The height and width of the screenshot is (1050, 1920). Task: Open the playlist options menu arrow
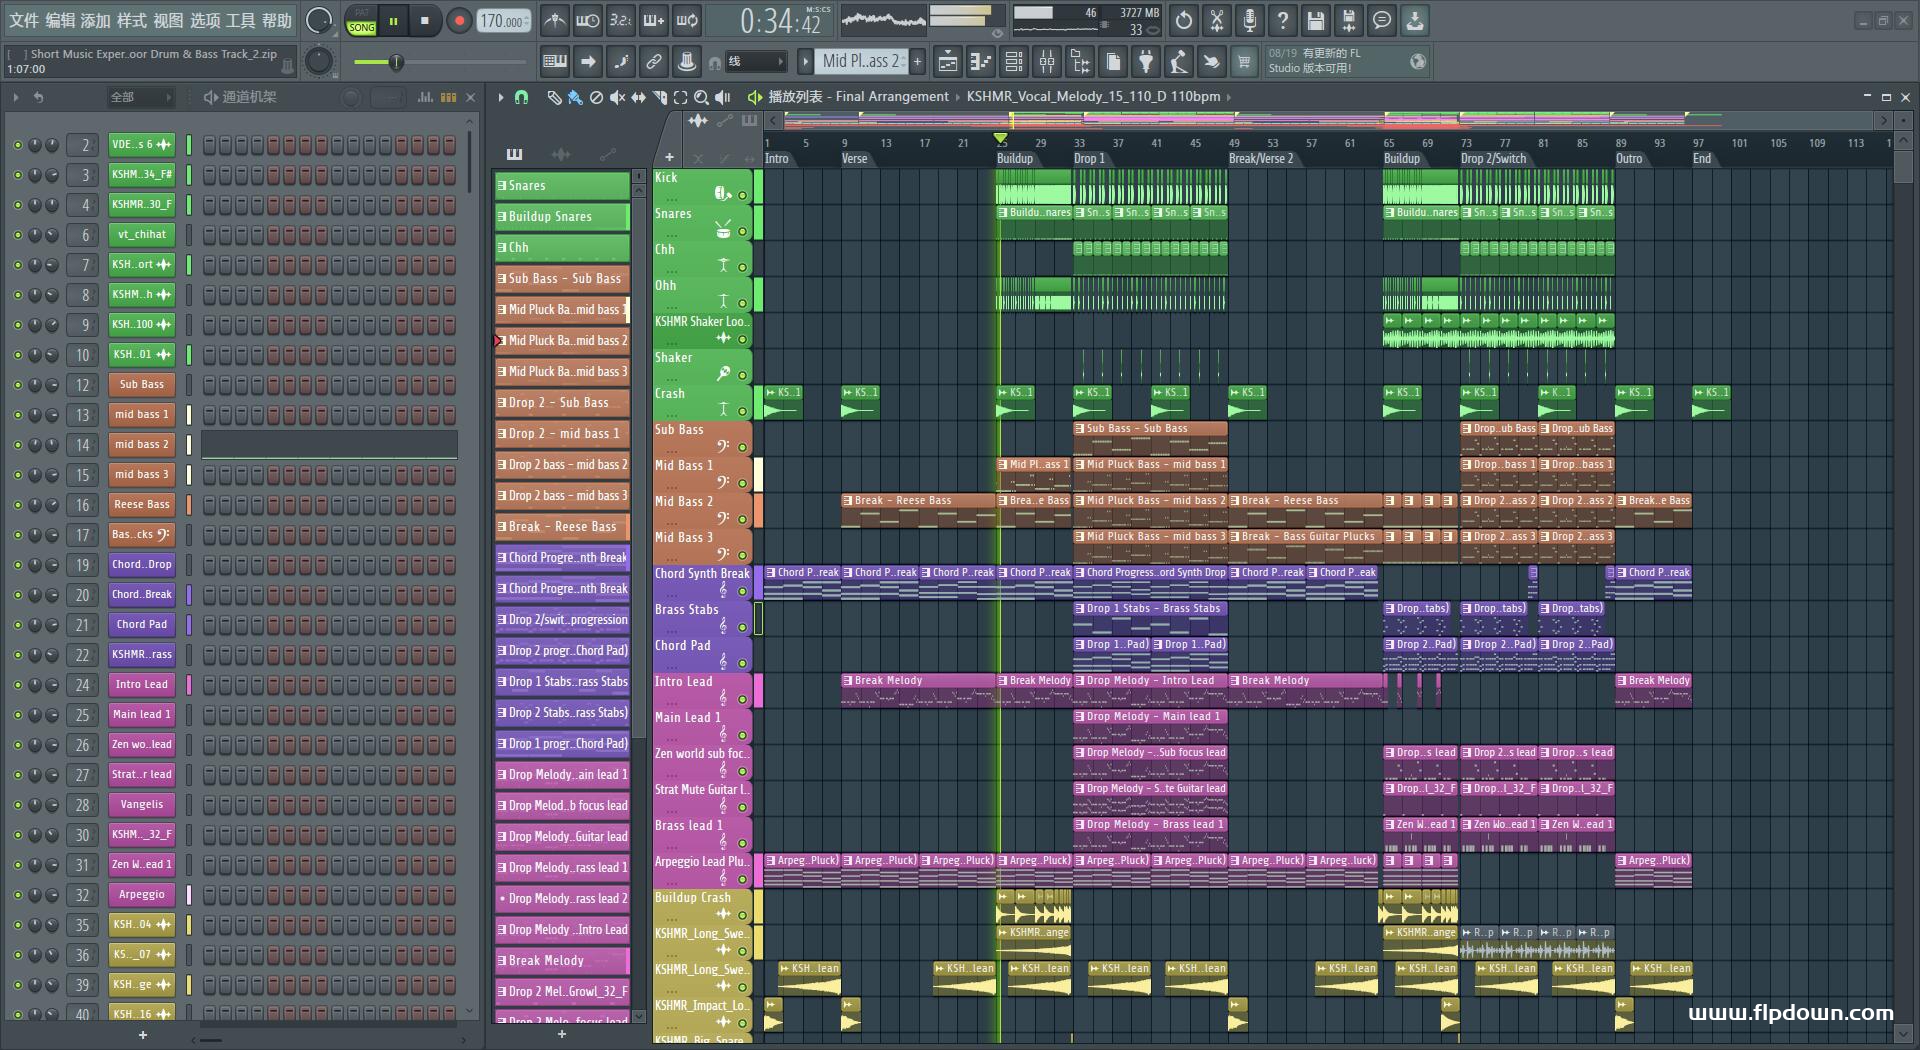pyautogui.click(x=501, y=97)
